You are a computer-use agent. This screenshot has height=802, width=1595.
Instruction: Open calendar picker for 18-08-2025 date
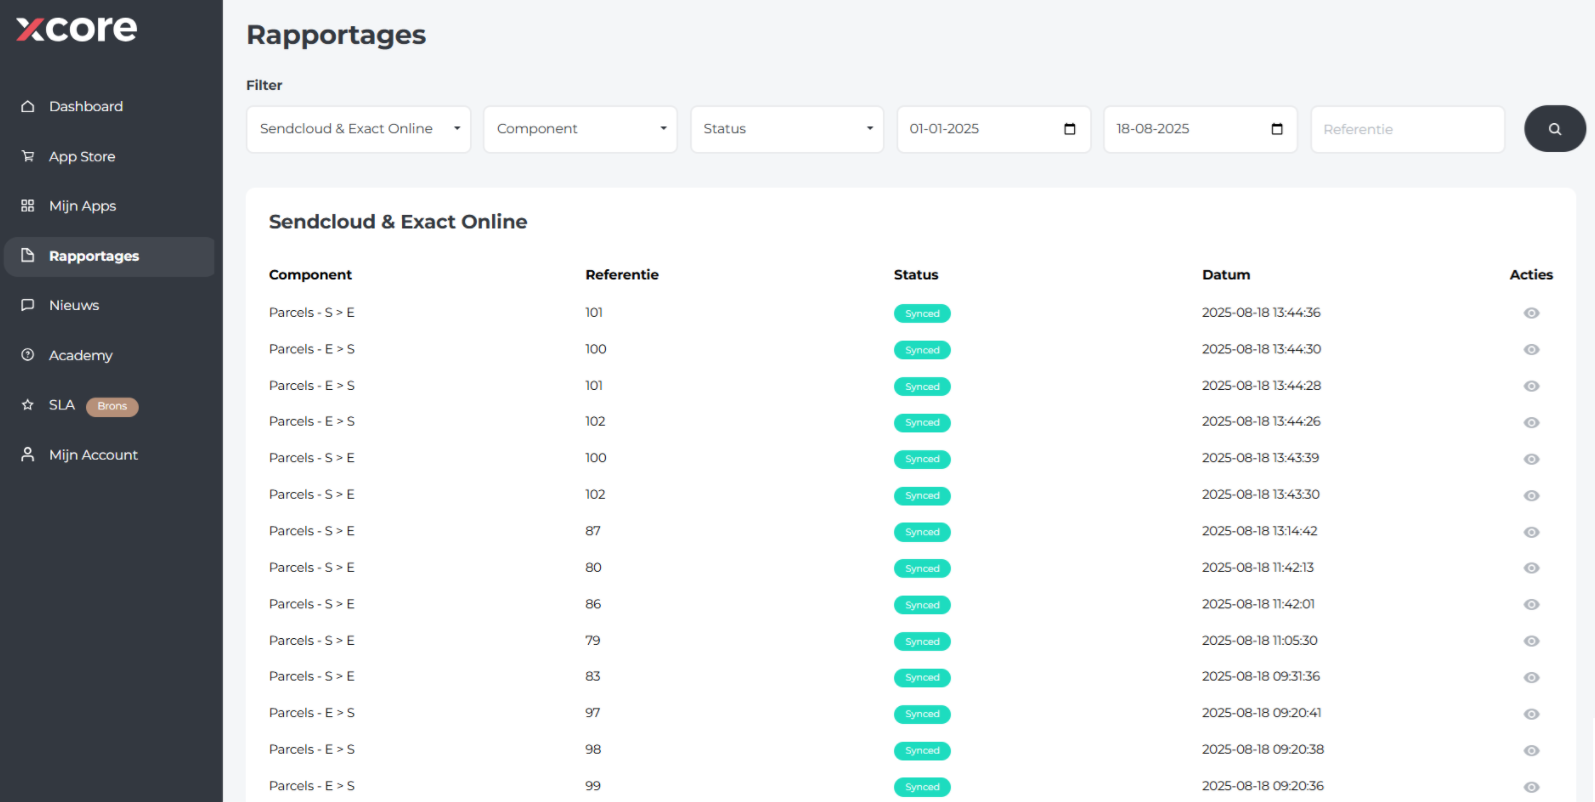tap(1277, 129)
